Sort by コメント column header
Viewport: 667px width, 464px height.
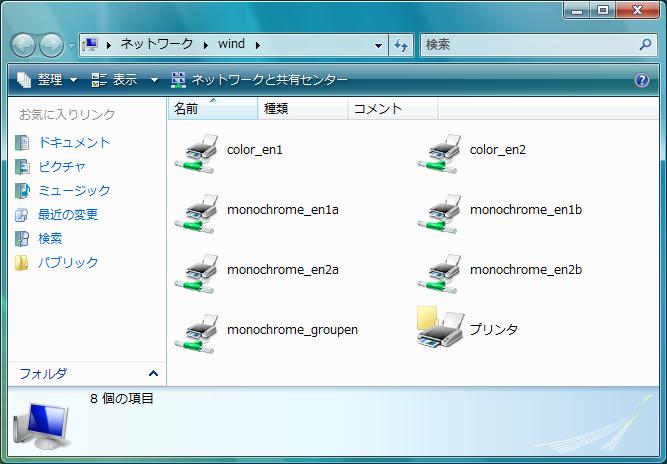click(x=393, y=109)
